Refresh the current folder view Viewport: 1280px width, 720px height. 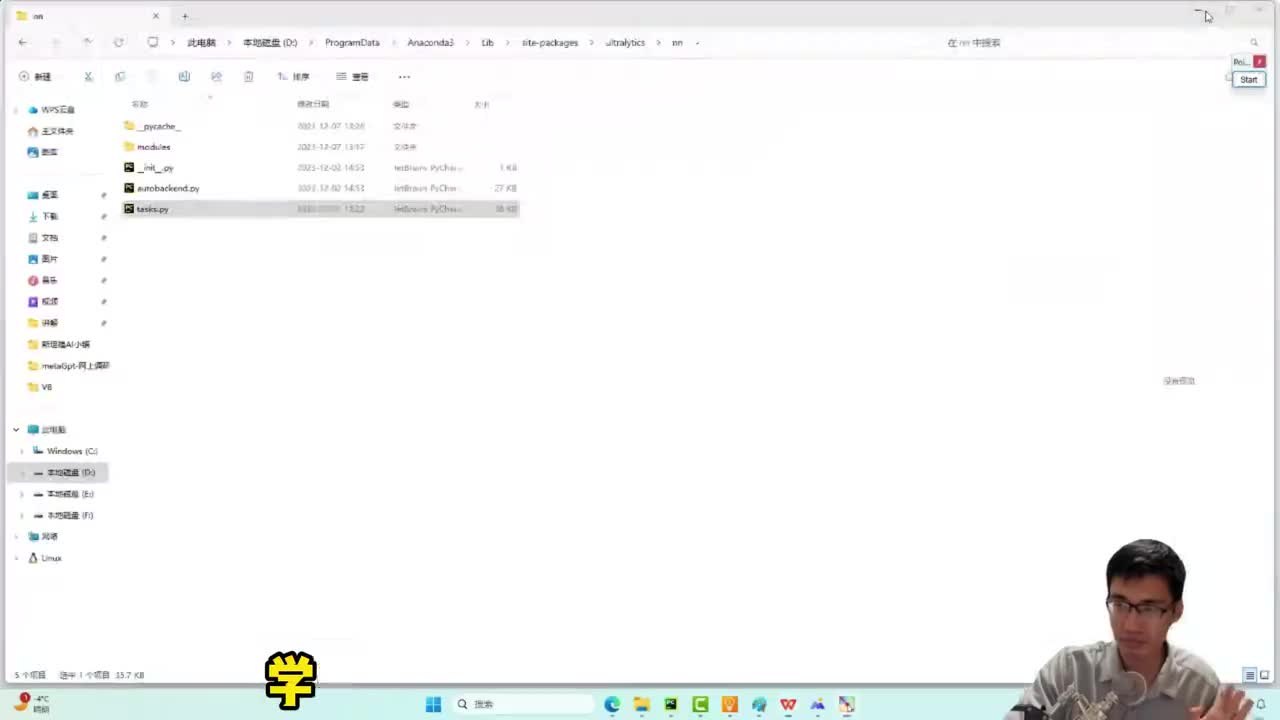pos(119,42)
